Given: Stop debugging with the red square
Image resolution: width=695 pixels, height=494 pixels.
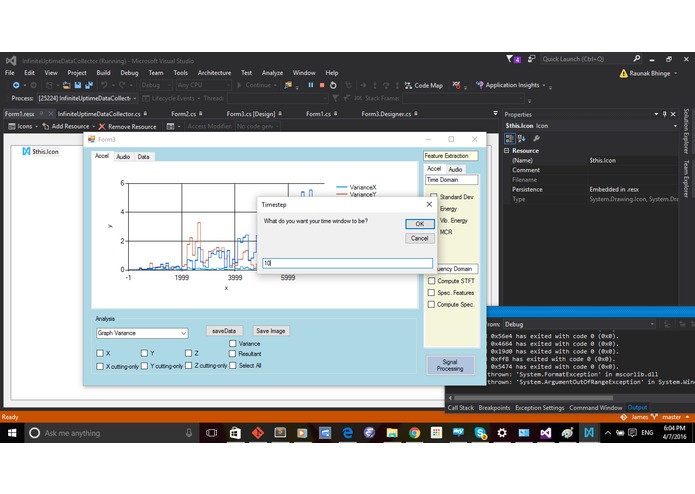Looking at the screenshot, I should point(322,85).
